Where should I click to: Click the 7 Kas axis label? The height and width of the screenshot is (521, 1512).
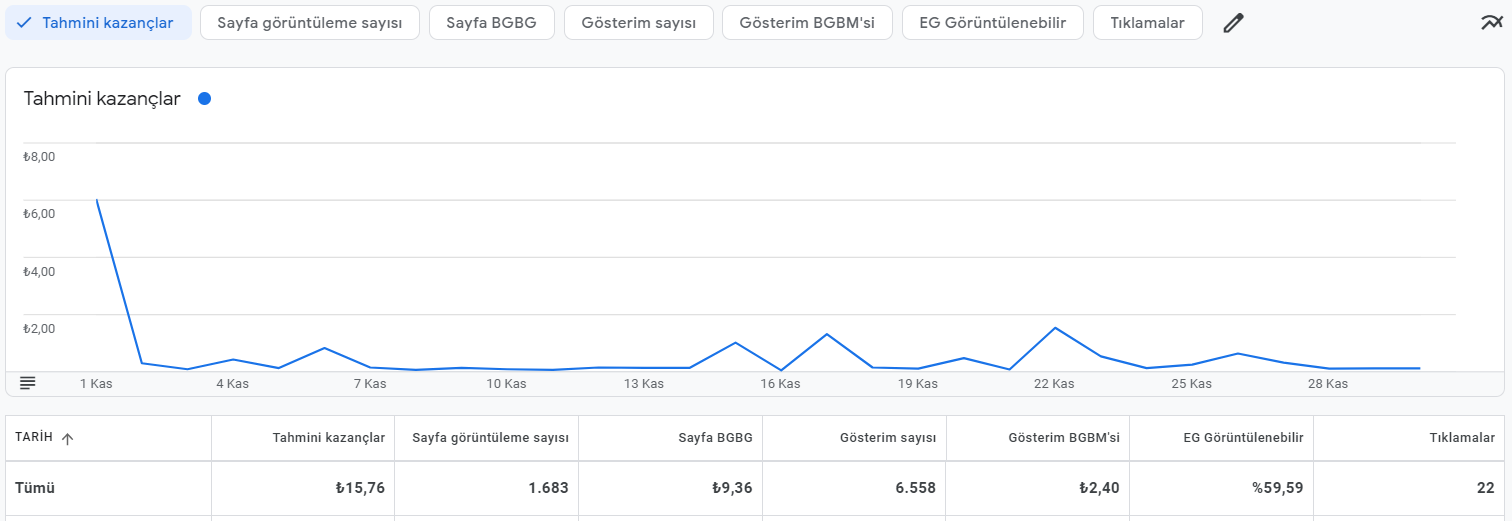coord(369,384)
